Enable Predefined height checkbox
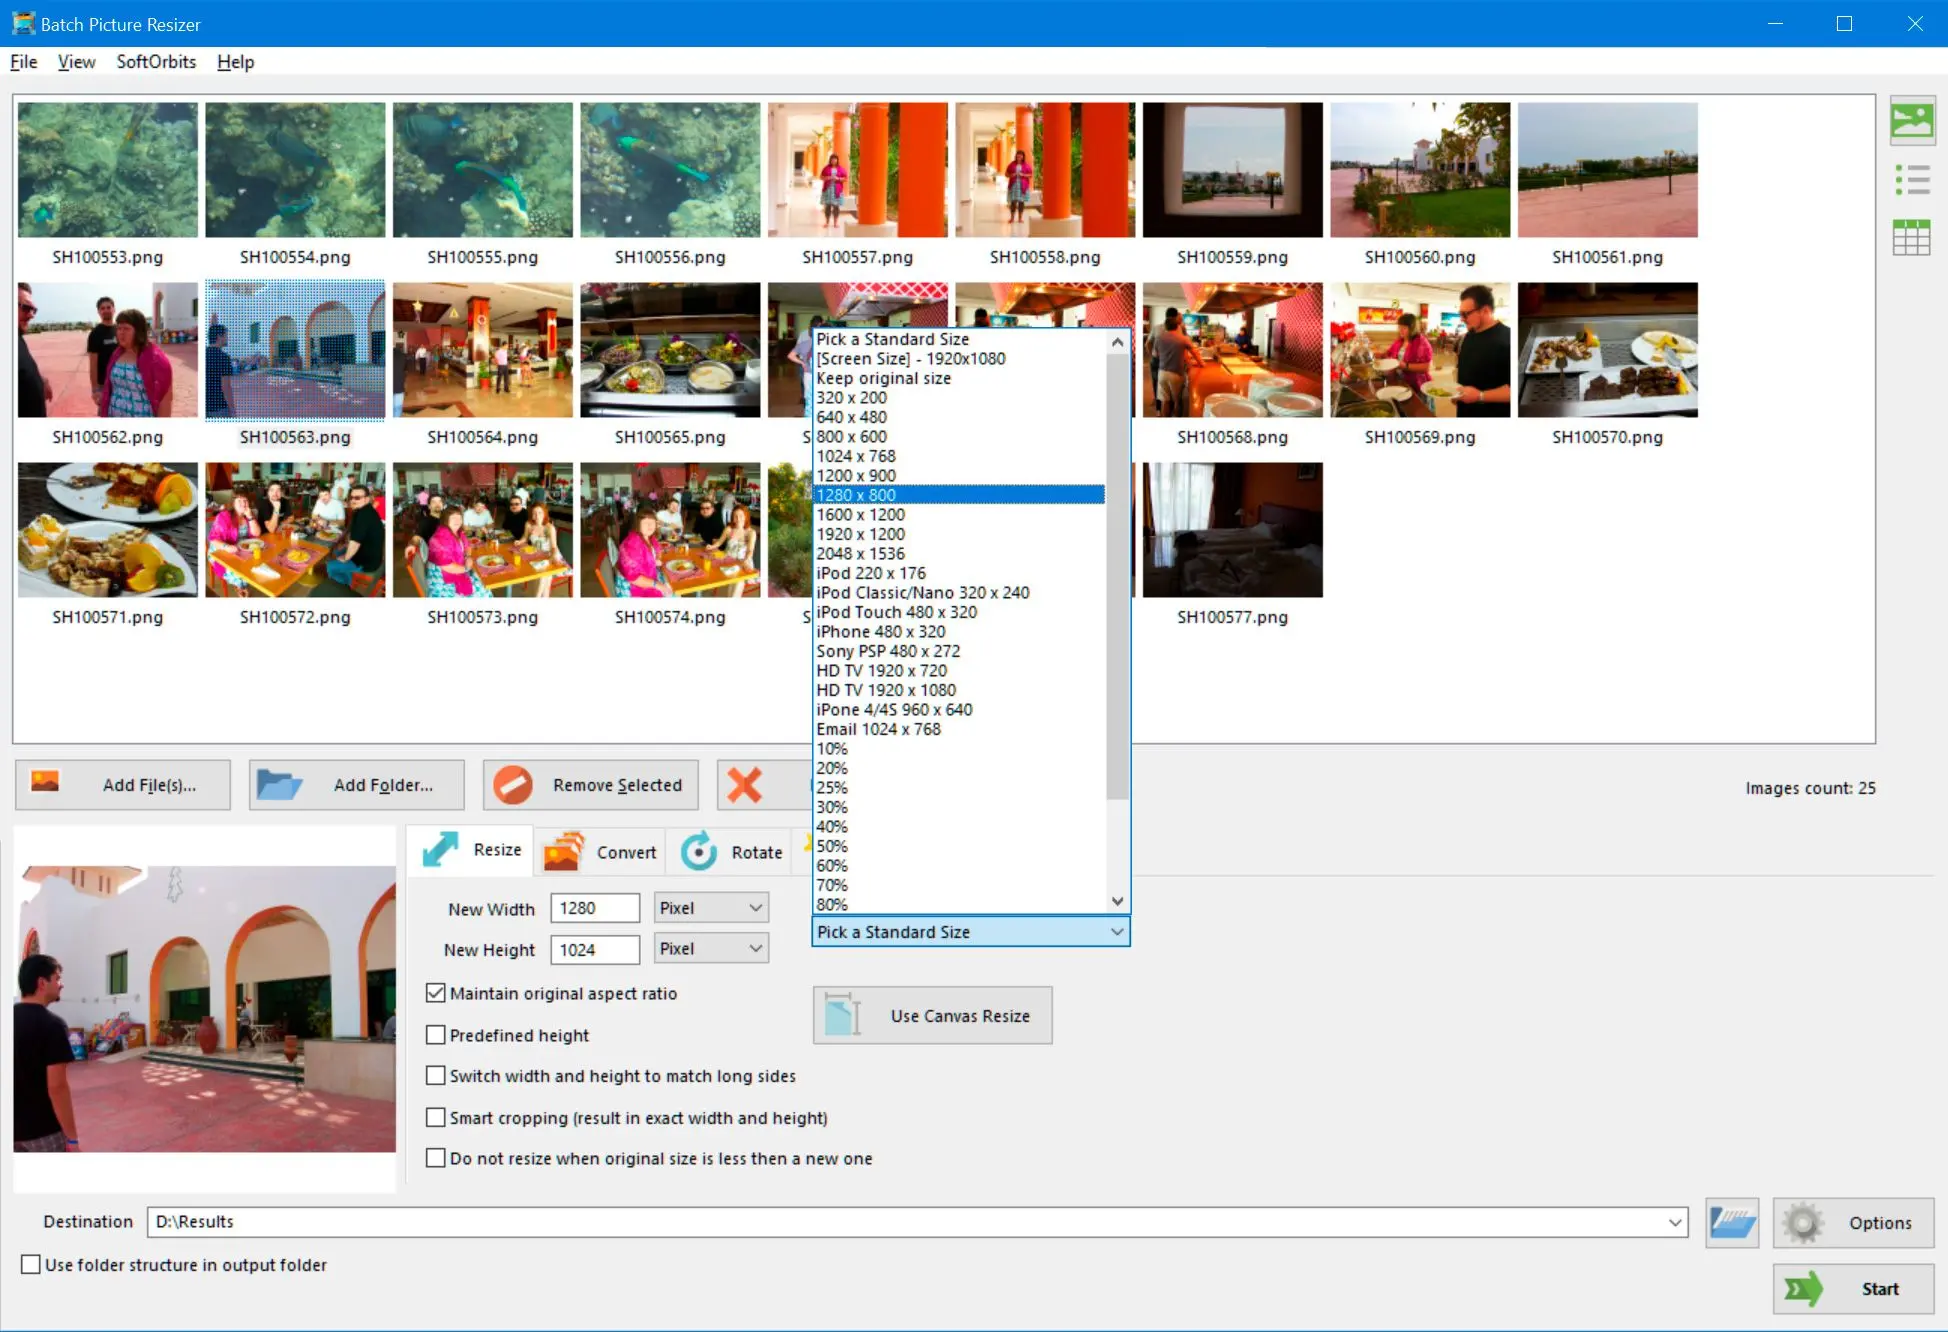 [434, 1033]
